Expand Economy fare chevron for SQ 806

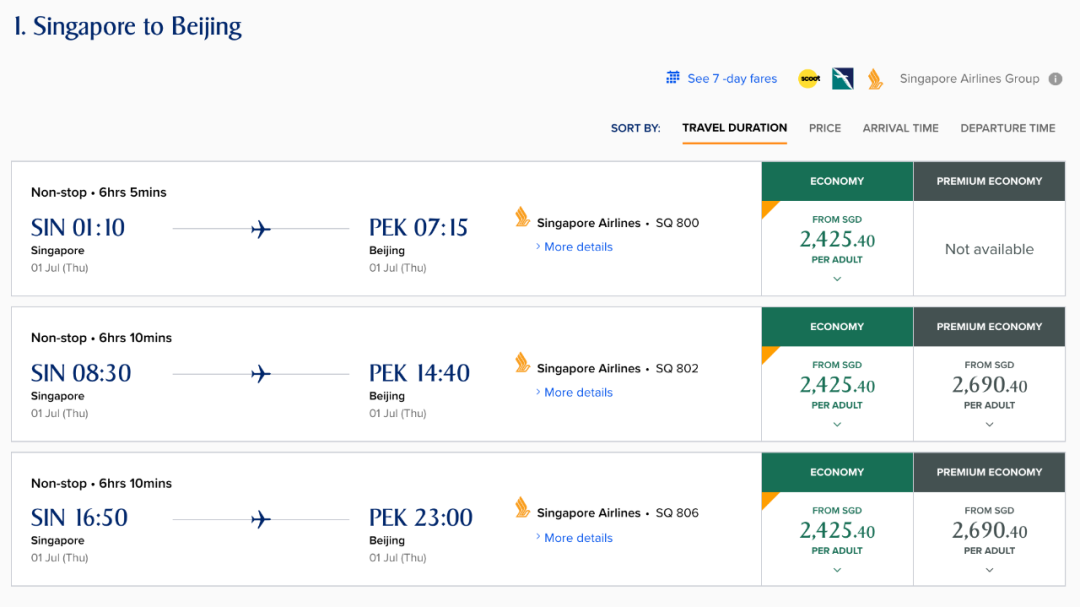tap(837, 570)
